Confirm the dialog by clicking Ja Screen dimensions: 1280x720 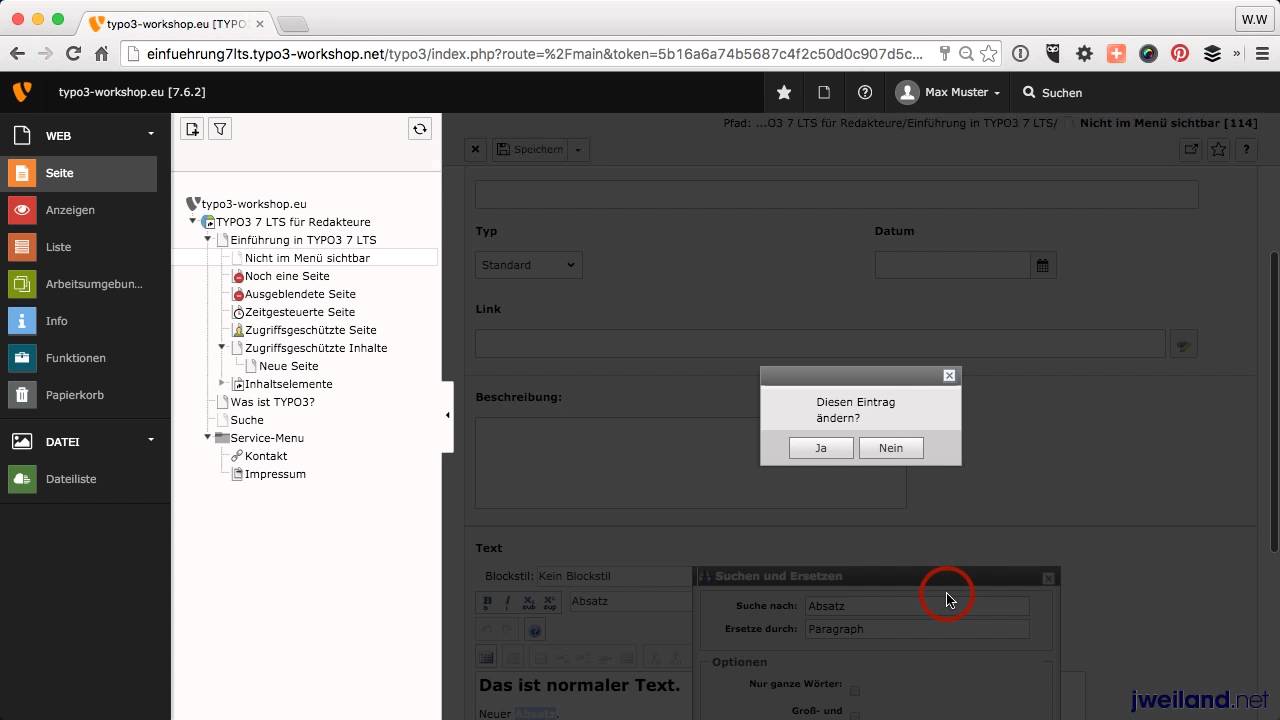click(821, 448)
